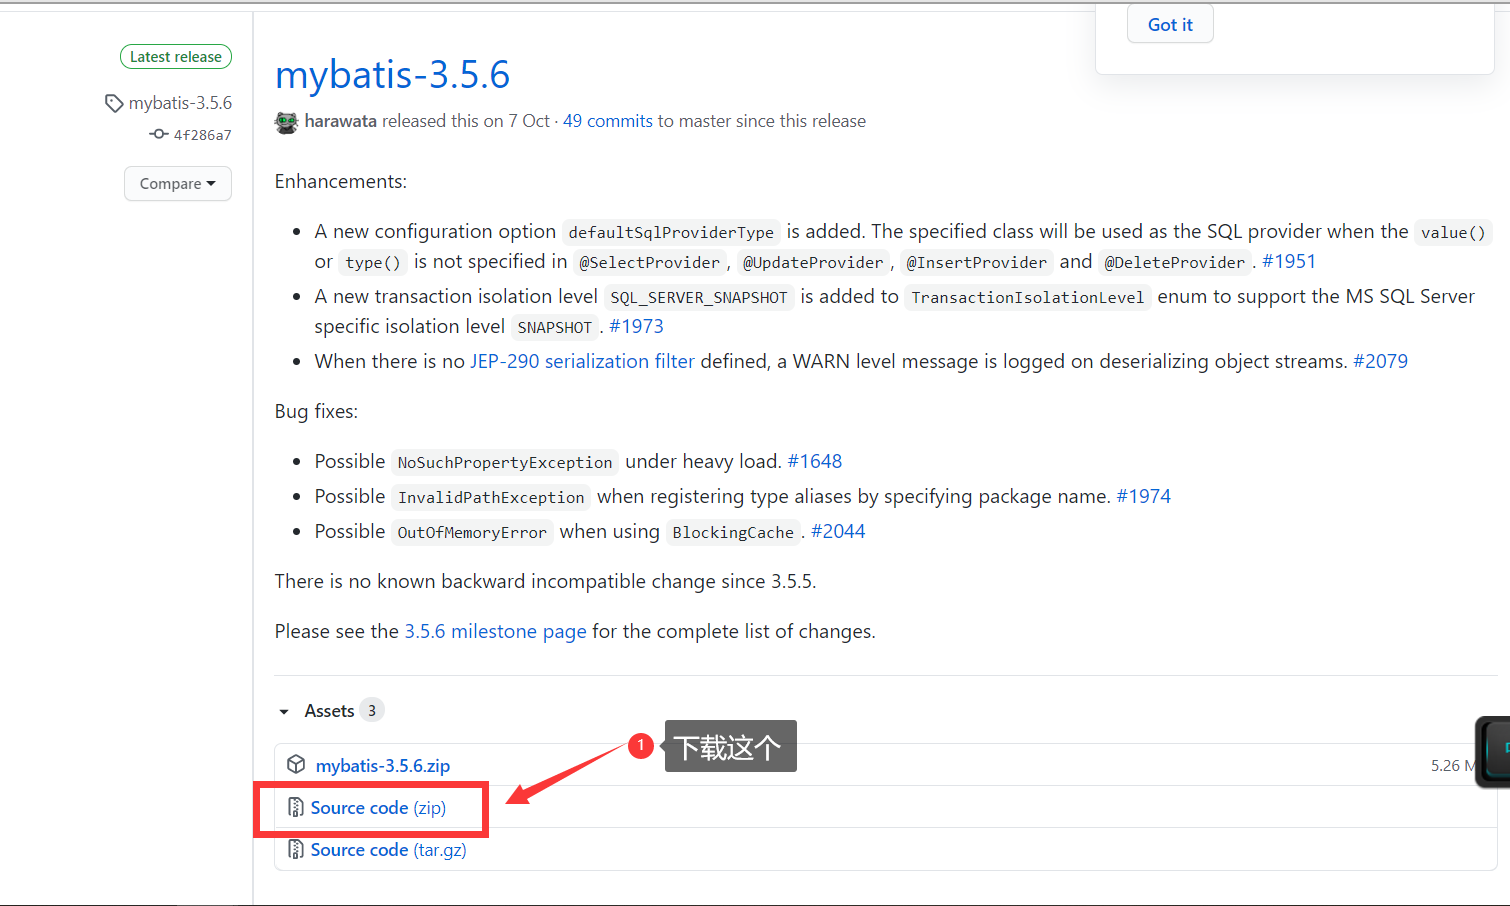Click the commit icon next to 4f286a7
The height and width of the screenshot is (906, 1510).
pyautogui.click(x=159, y=134)
